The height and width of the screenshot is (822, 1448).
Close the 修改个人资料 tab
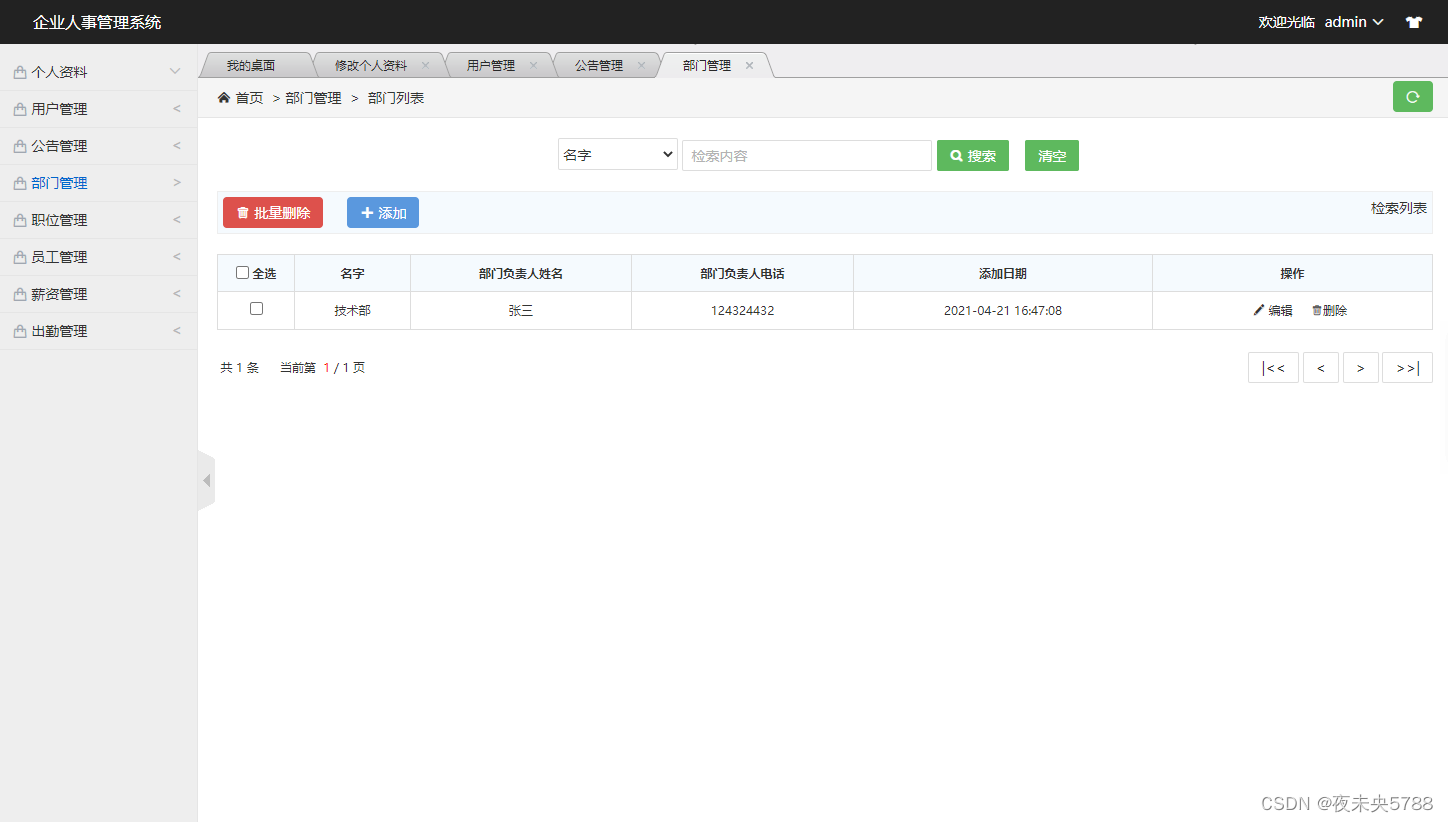coord(425,65)
